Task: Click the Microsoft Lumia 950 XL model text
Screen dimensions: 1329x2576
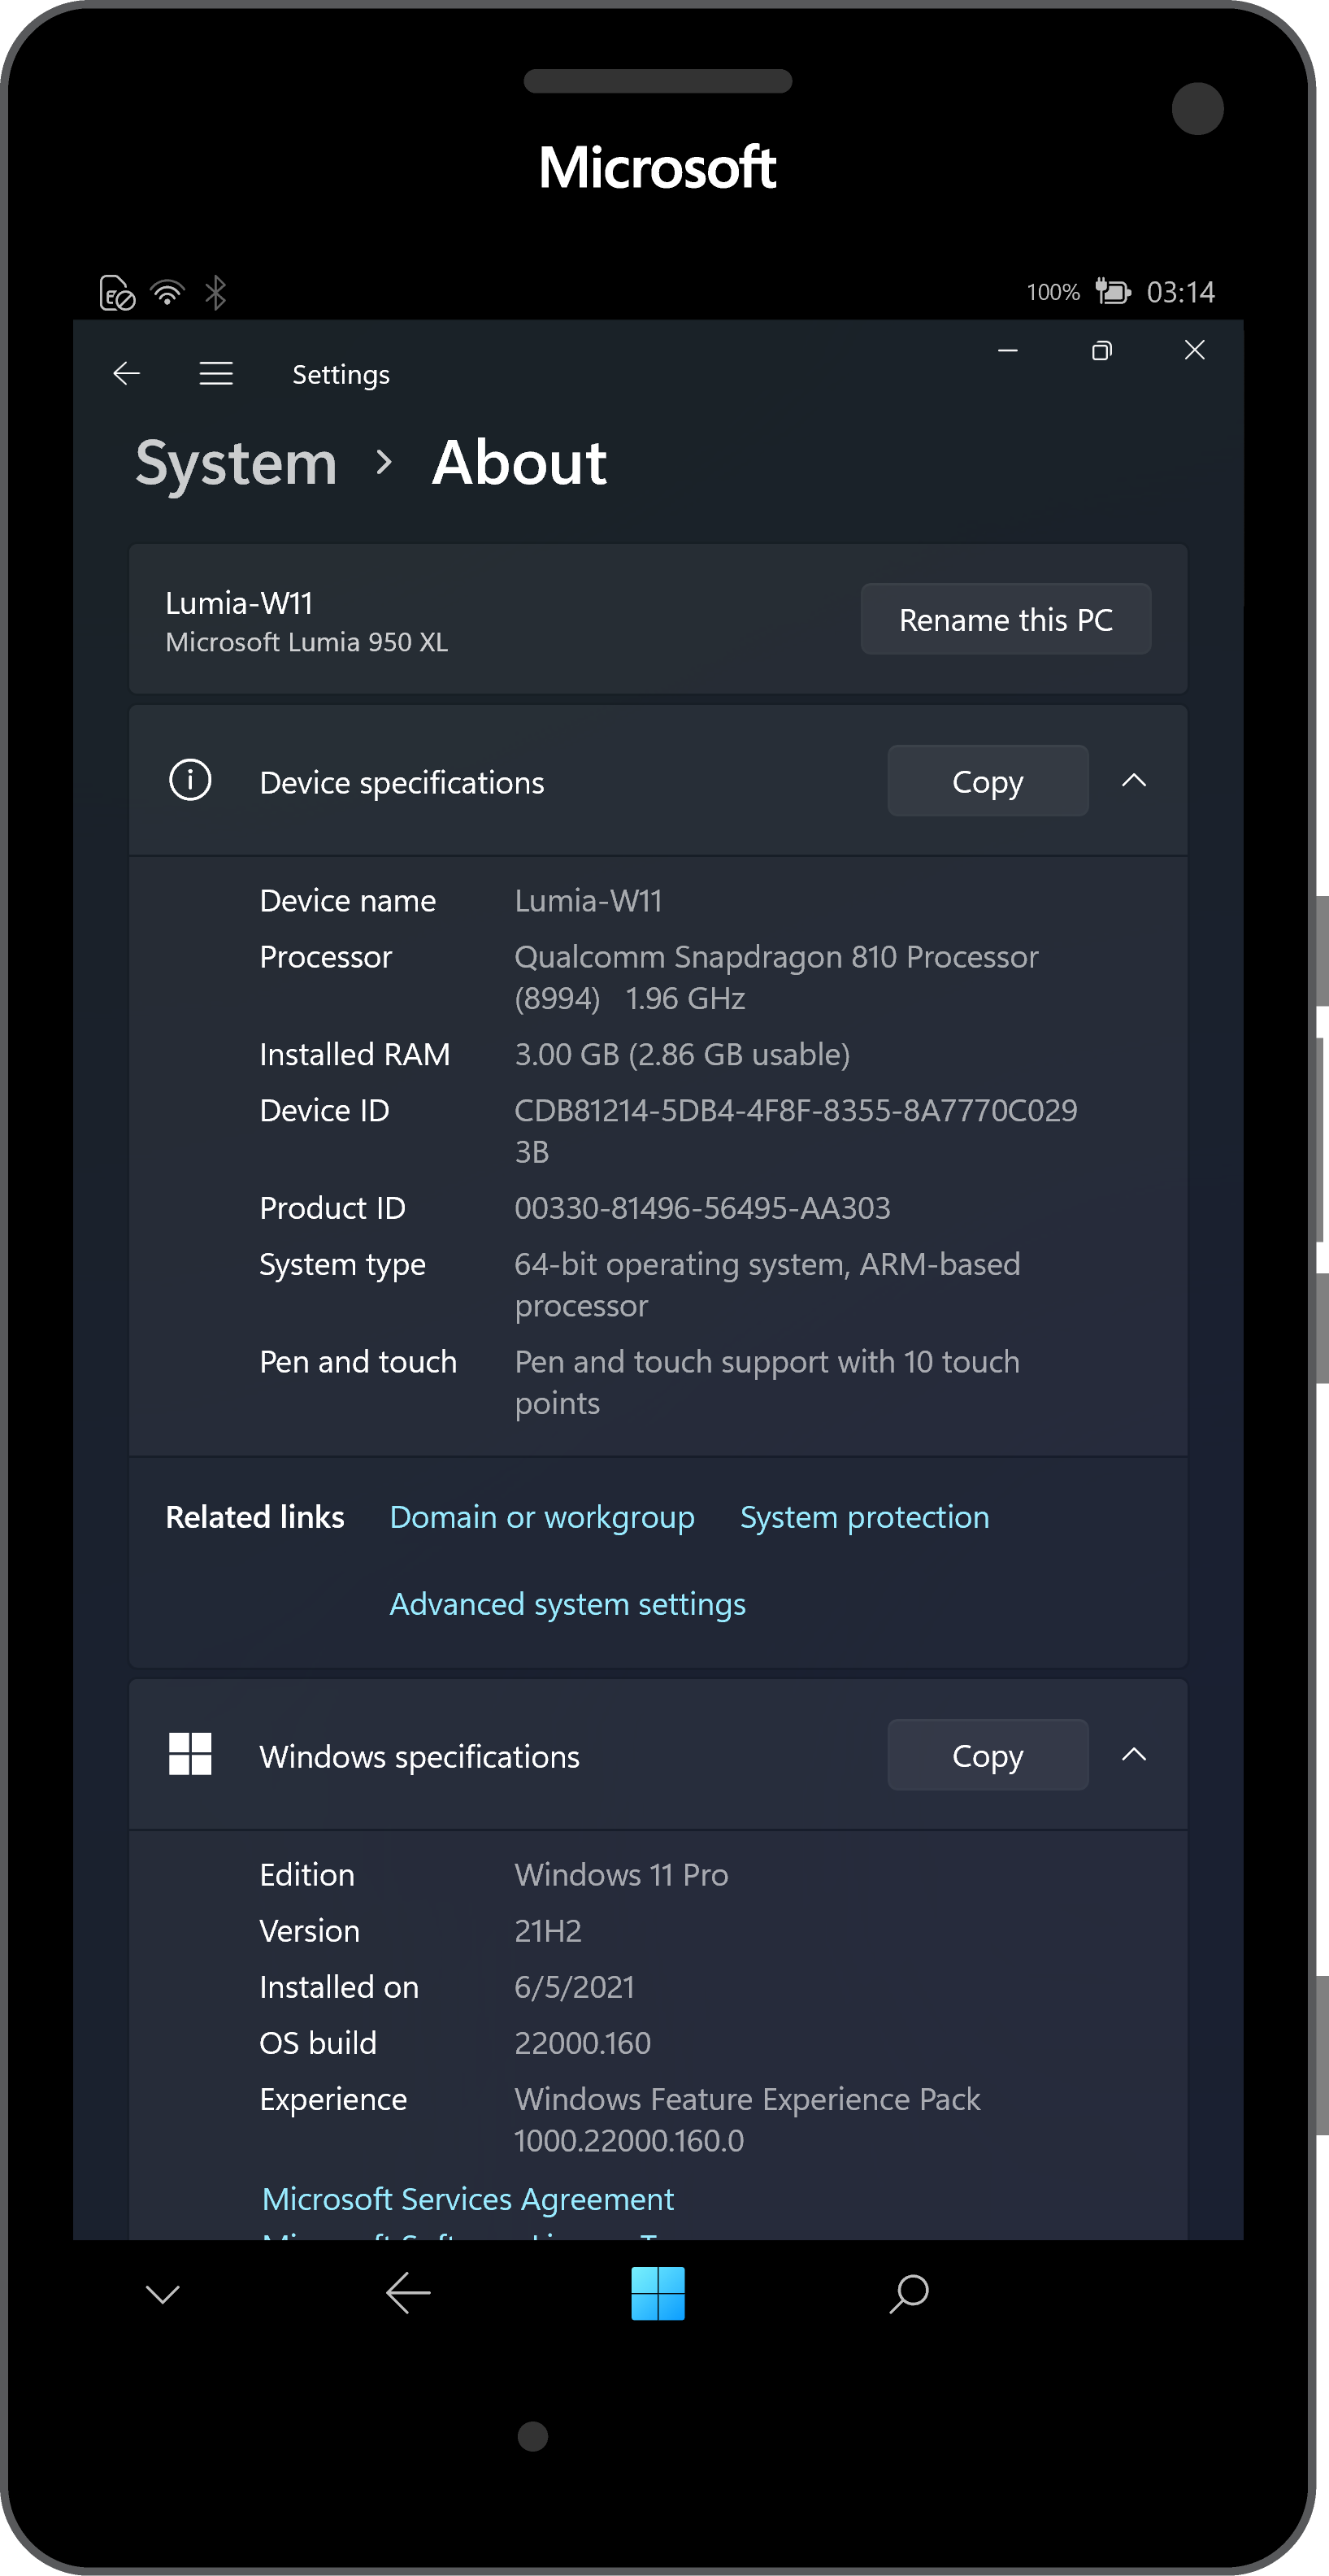Action: pos(306,642)
